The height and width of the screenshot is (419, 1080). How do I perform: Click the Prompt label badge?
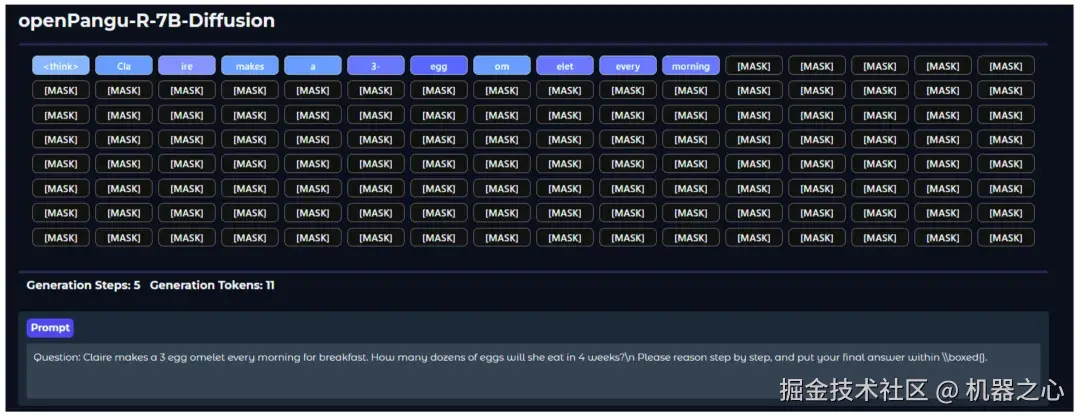pyautogui.click(x=50, y=328)
